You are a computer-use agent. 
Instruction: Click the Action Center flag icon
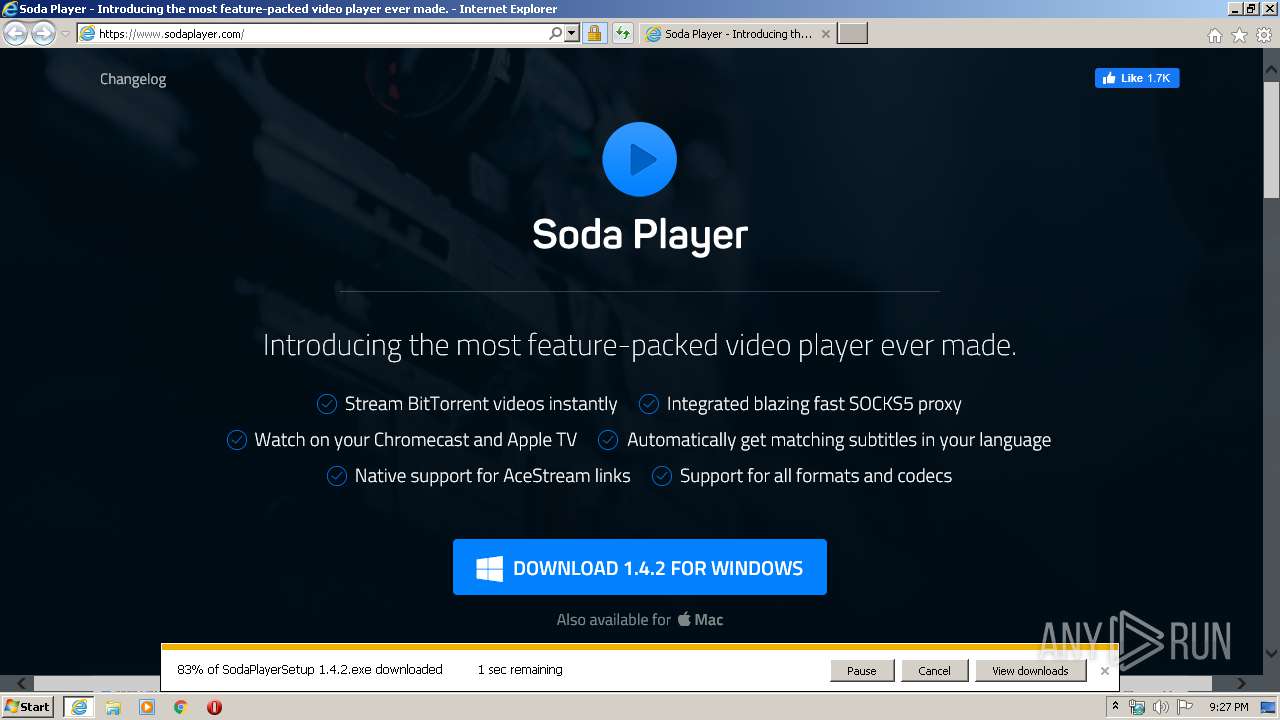pyautogui.click(x=1185, y=707)
